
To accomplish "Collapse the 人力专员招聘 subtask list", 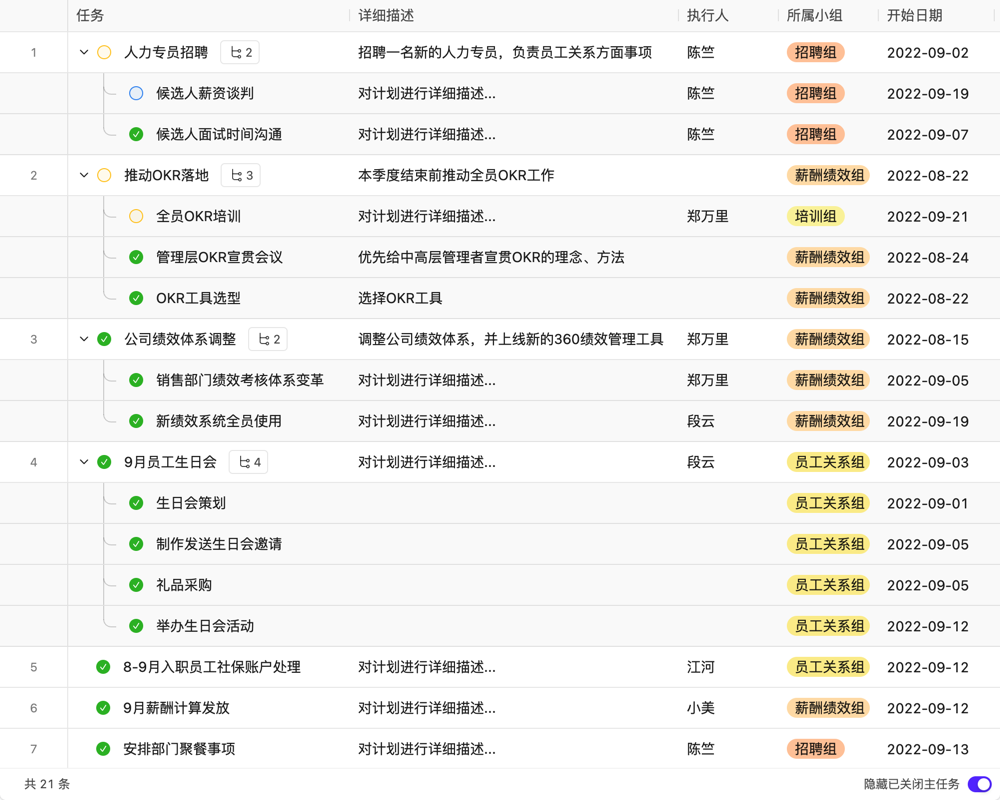I will (84, 52).
